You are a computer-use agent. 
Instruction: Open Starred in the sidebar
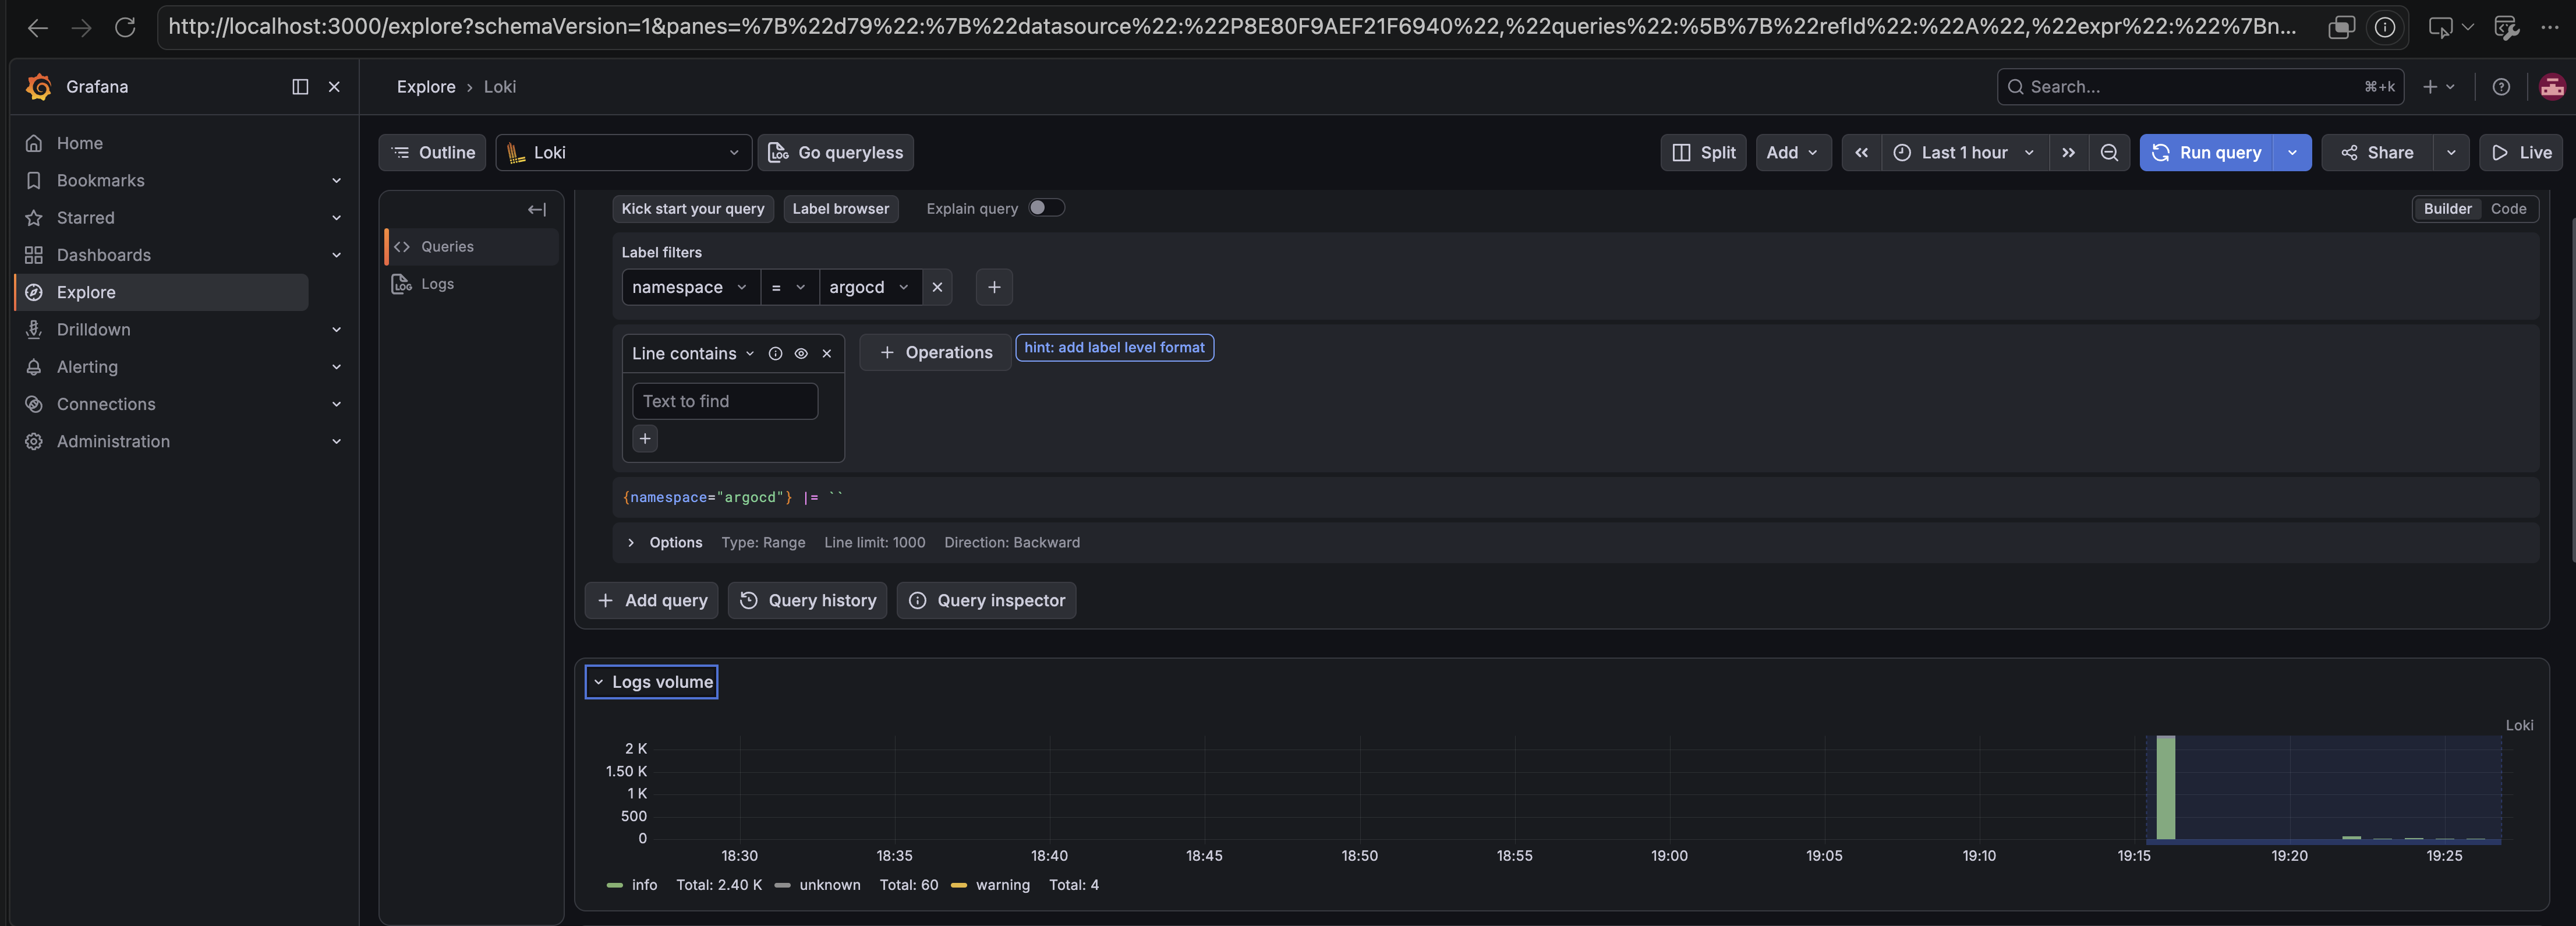click(x=85, y=217)
